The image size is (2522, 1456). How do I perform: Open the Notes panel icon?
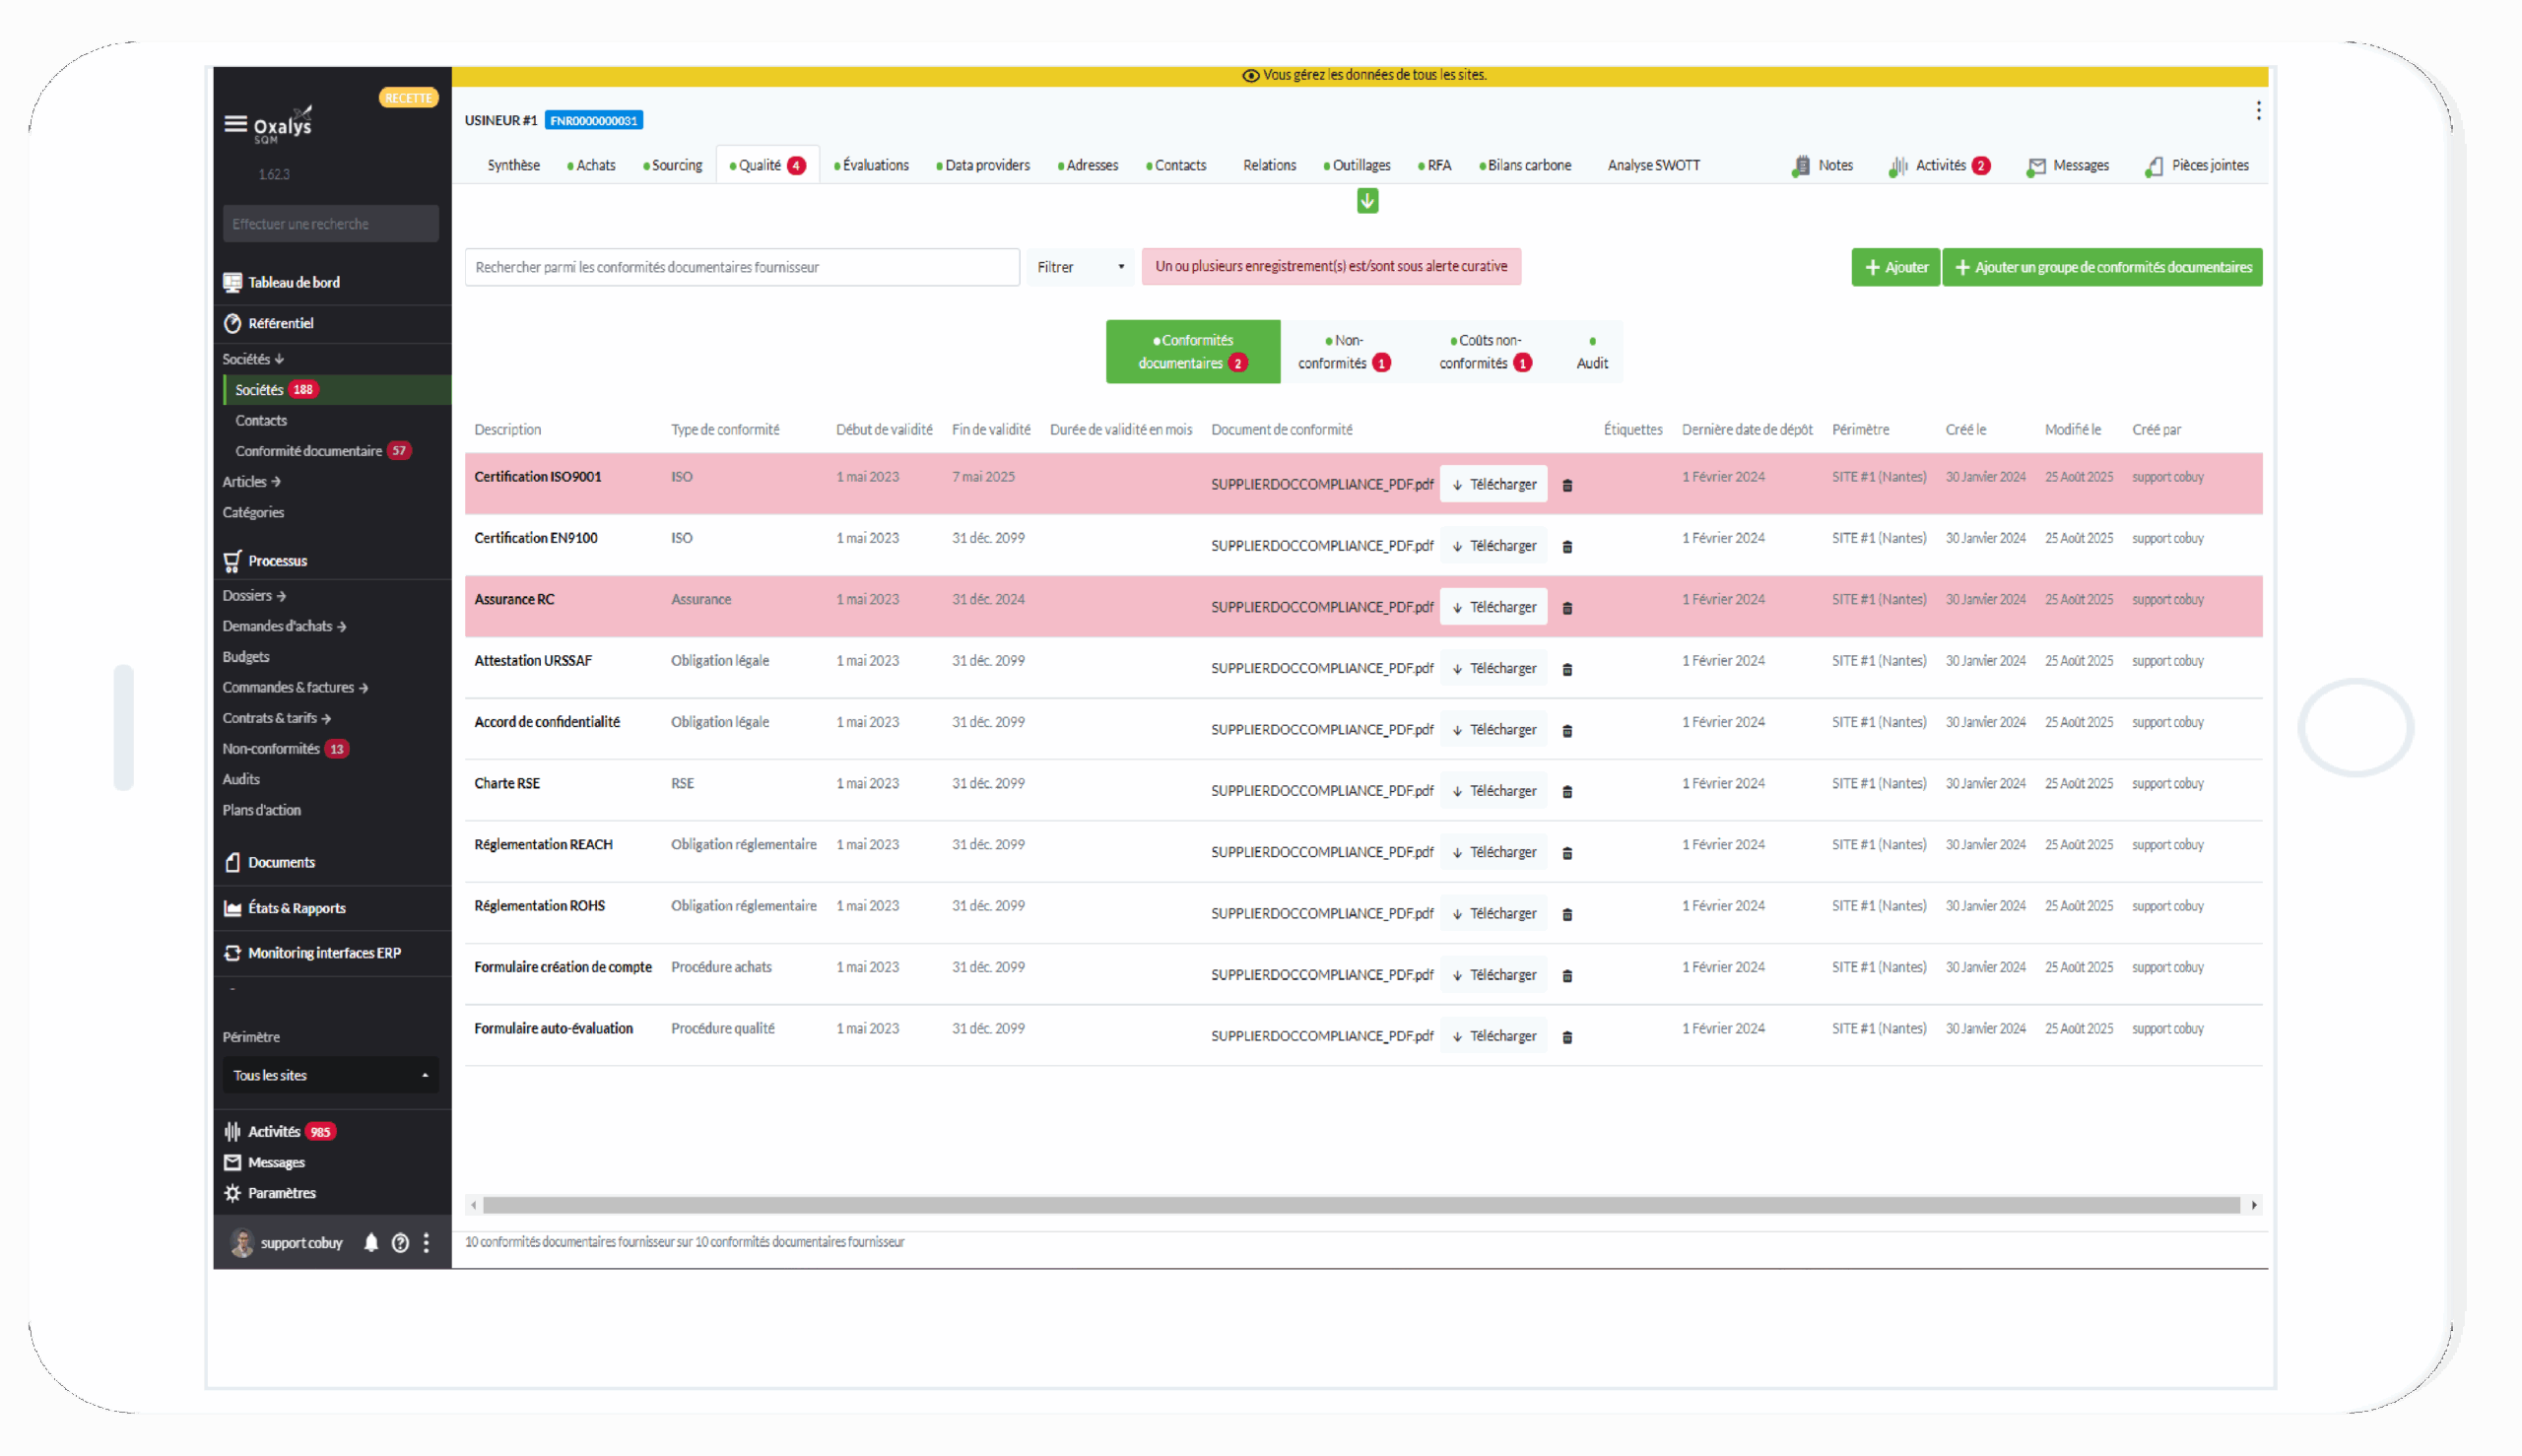pyautogui.click(x=1802, y=166)
